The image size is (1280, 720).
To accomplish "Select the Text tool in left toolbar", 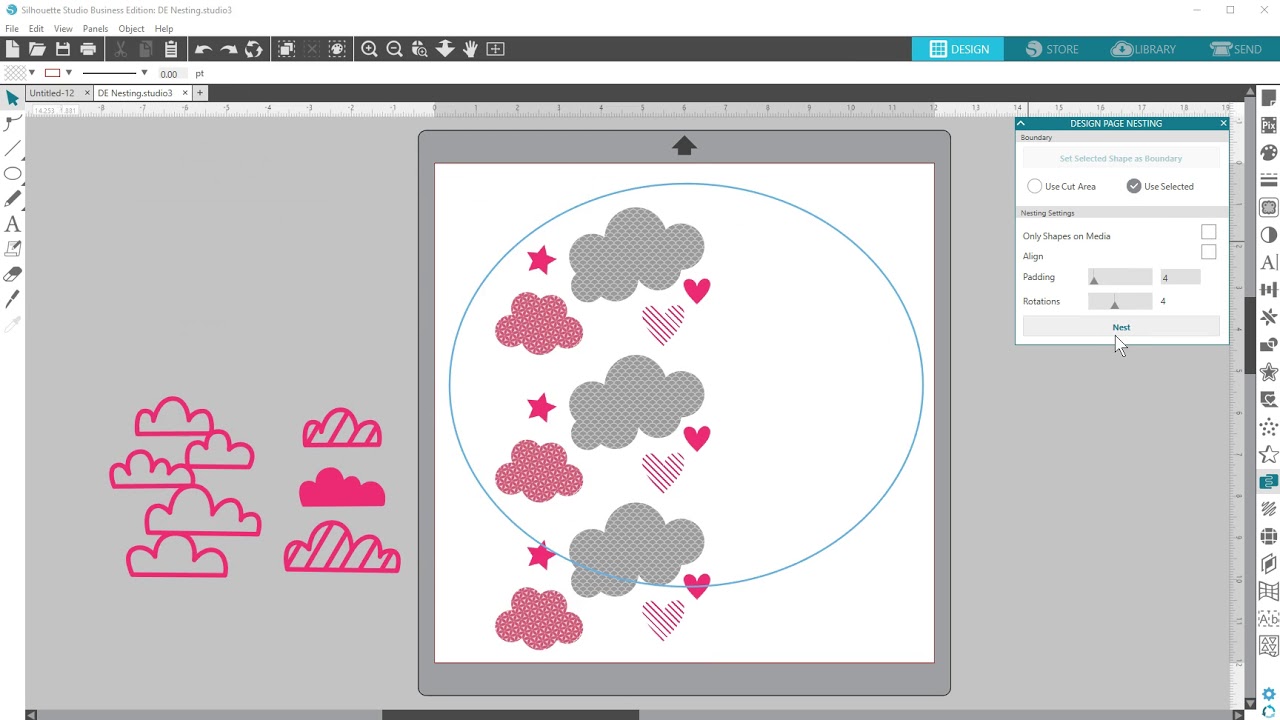I will click(12, 224).
